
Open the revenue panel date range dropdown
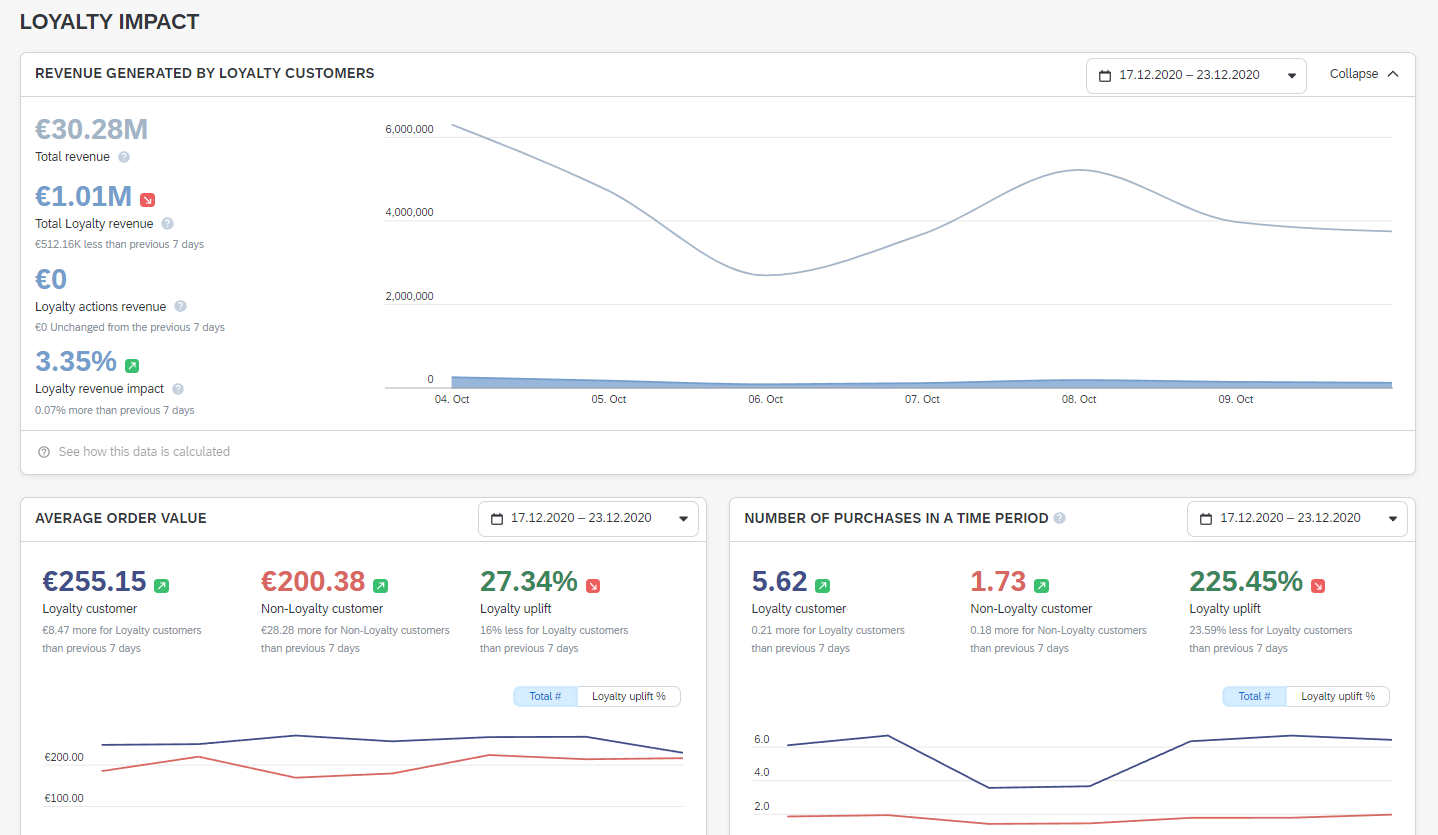pos(1293,75)
